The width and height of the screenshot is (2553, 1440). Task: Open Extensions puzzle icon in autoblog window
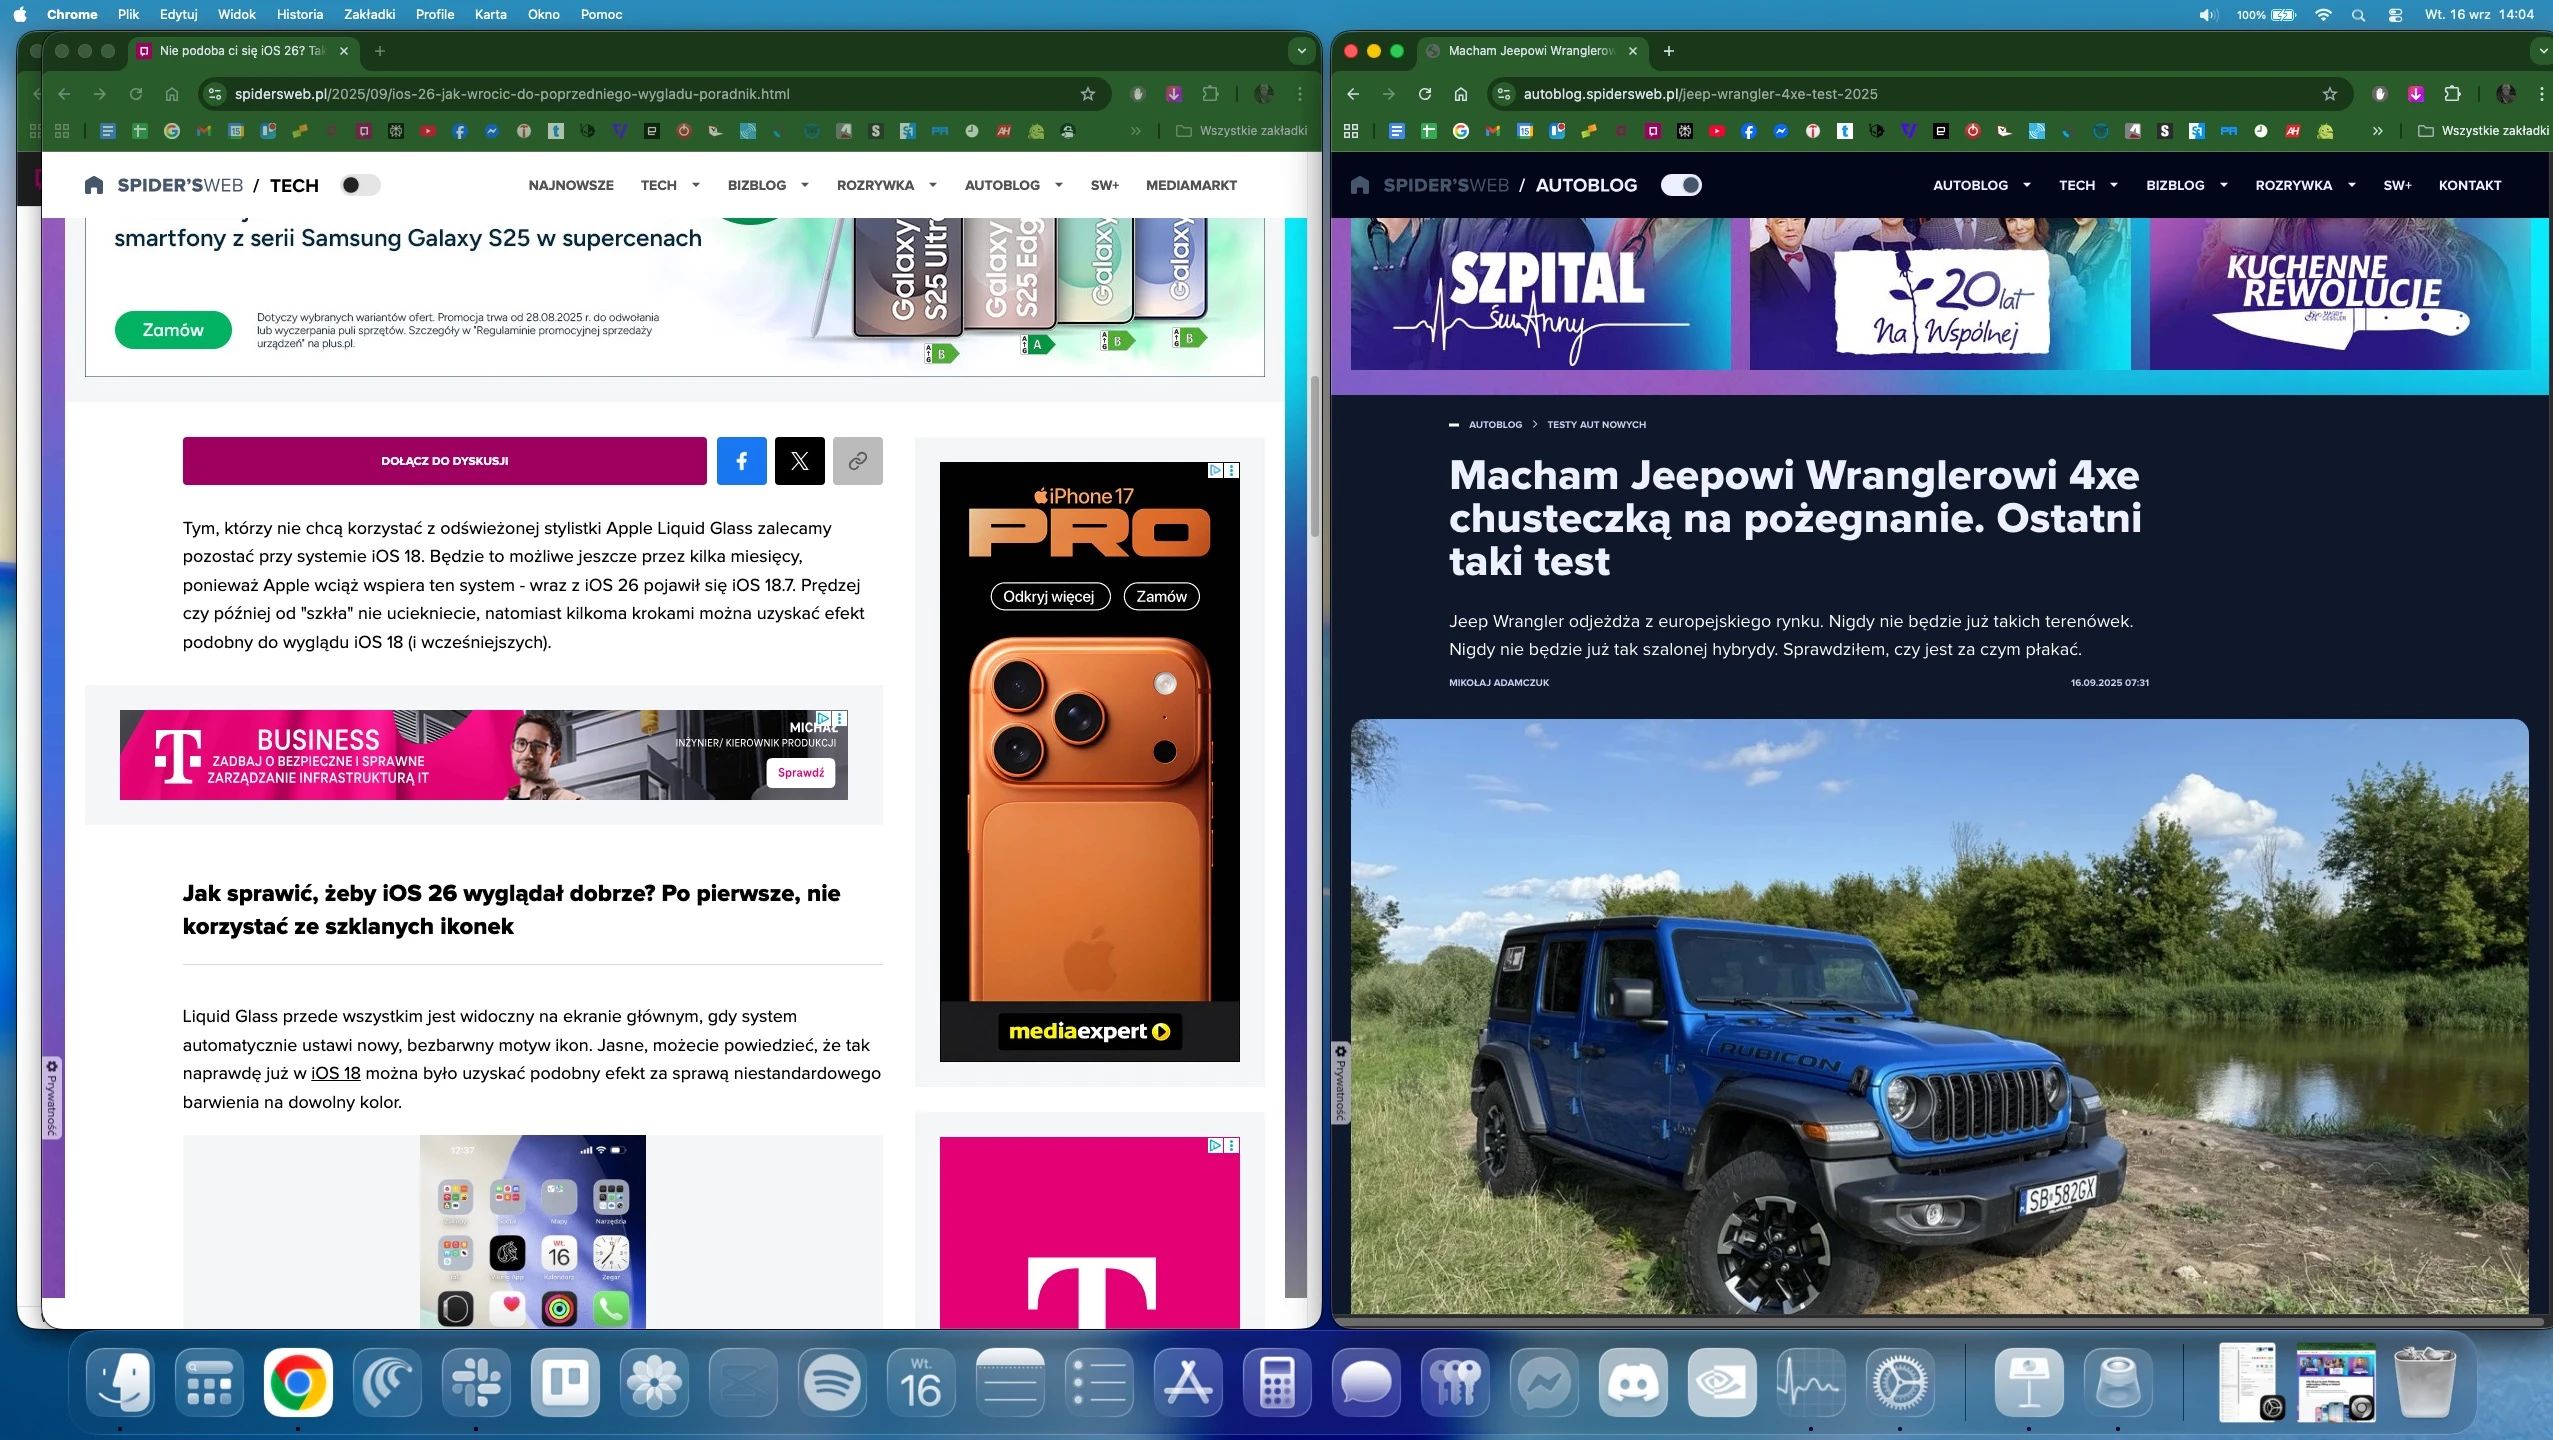point(2452,94)
